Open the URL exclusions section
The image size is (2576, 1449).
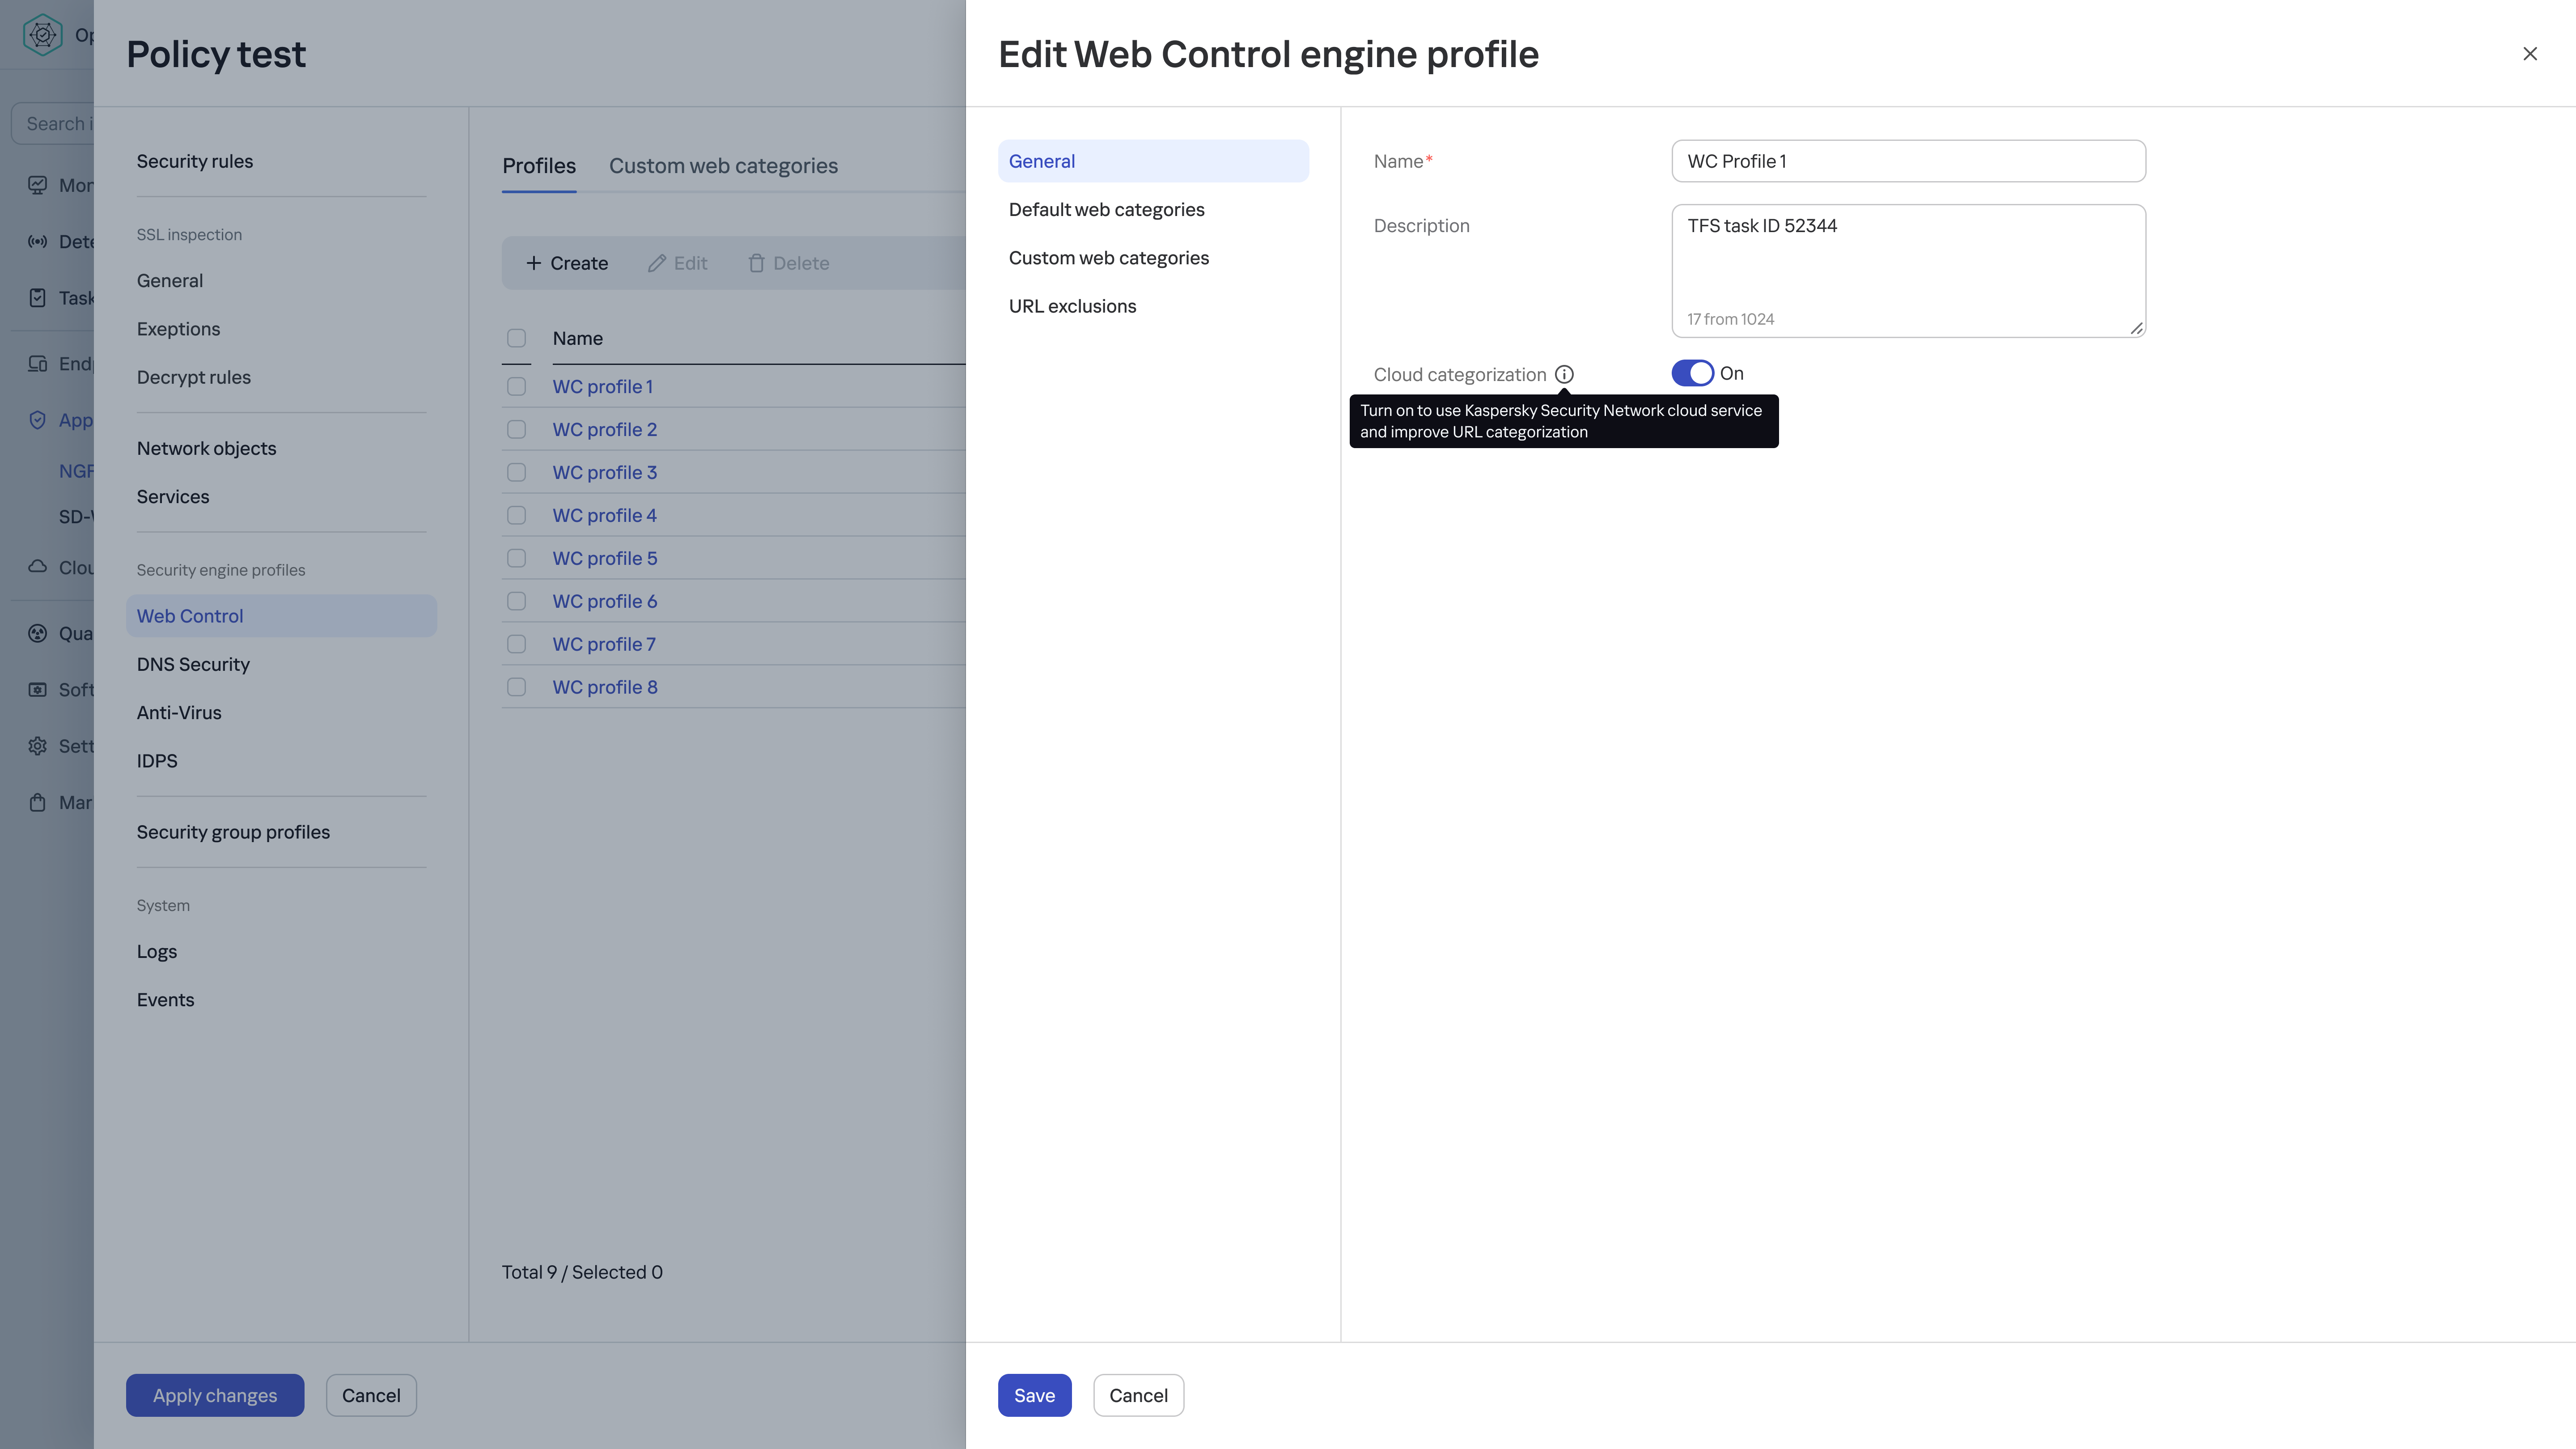(x=1072, y=306)
